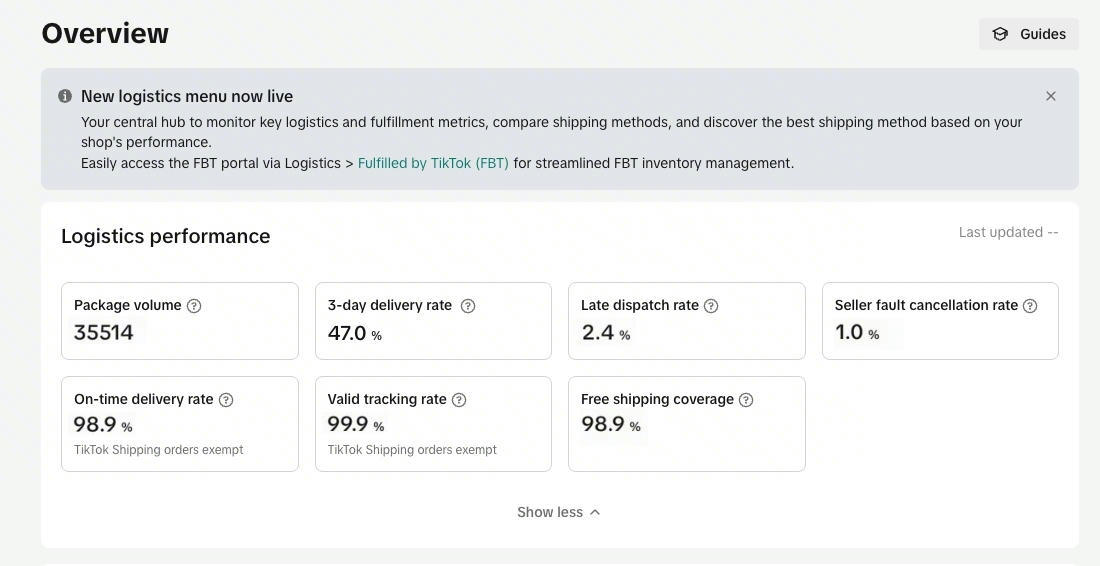Click Seller fault cancellation rate help icon

pos(1030,306)
